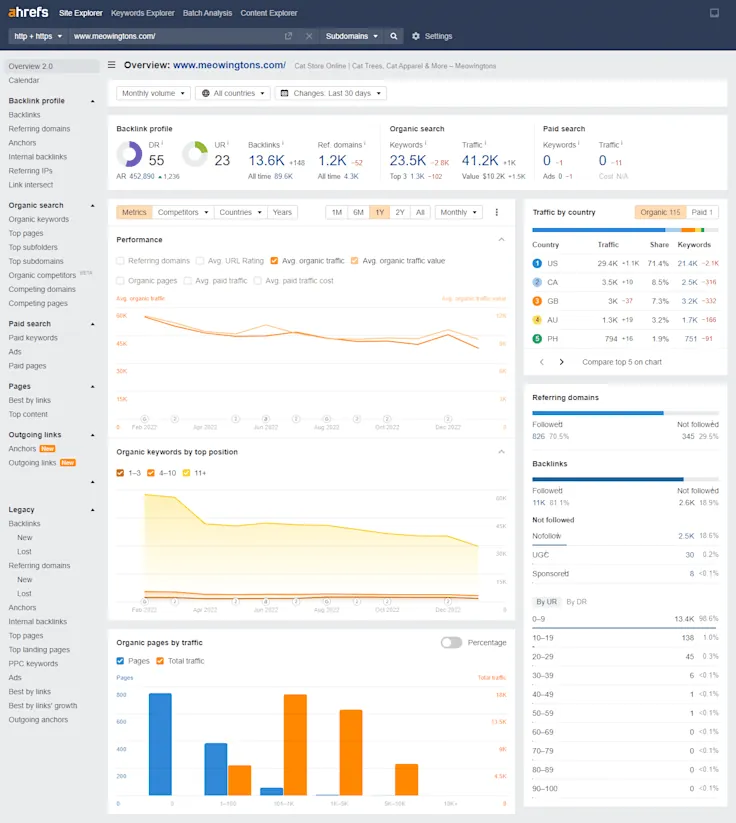
Task: Click the info icon beside Organic Keywords
Action: (426, 143)
